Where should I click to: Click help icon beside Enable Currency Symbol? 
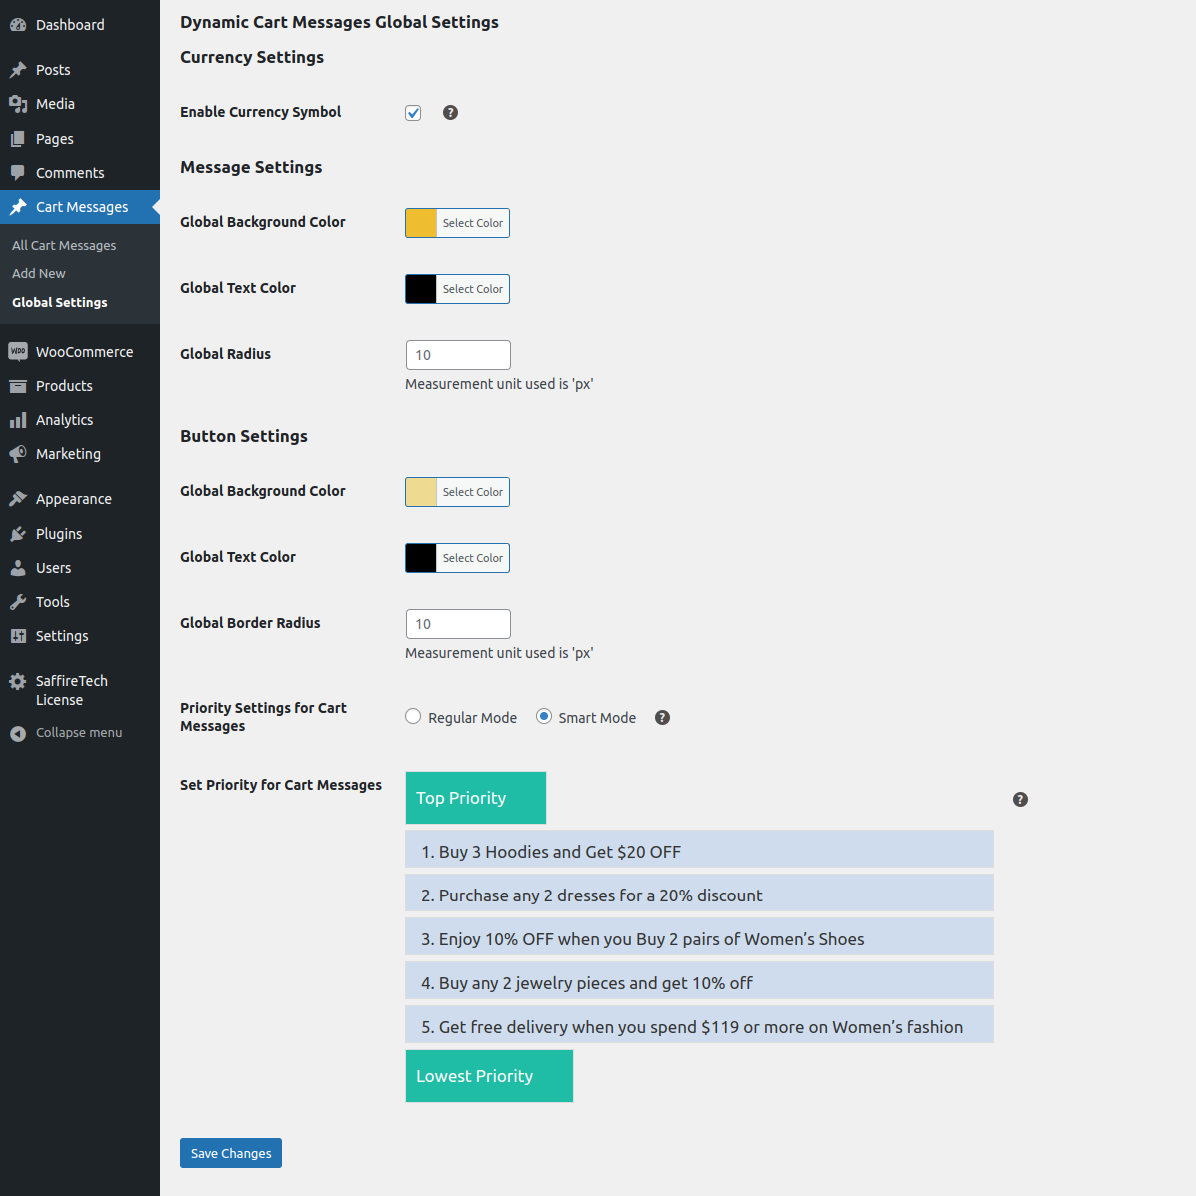point(450,113)
